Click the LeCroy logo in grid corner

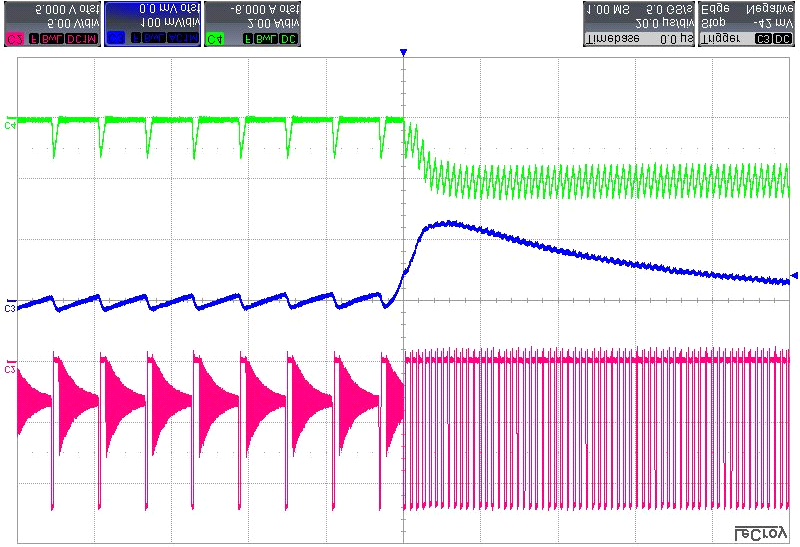762,532
